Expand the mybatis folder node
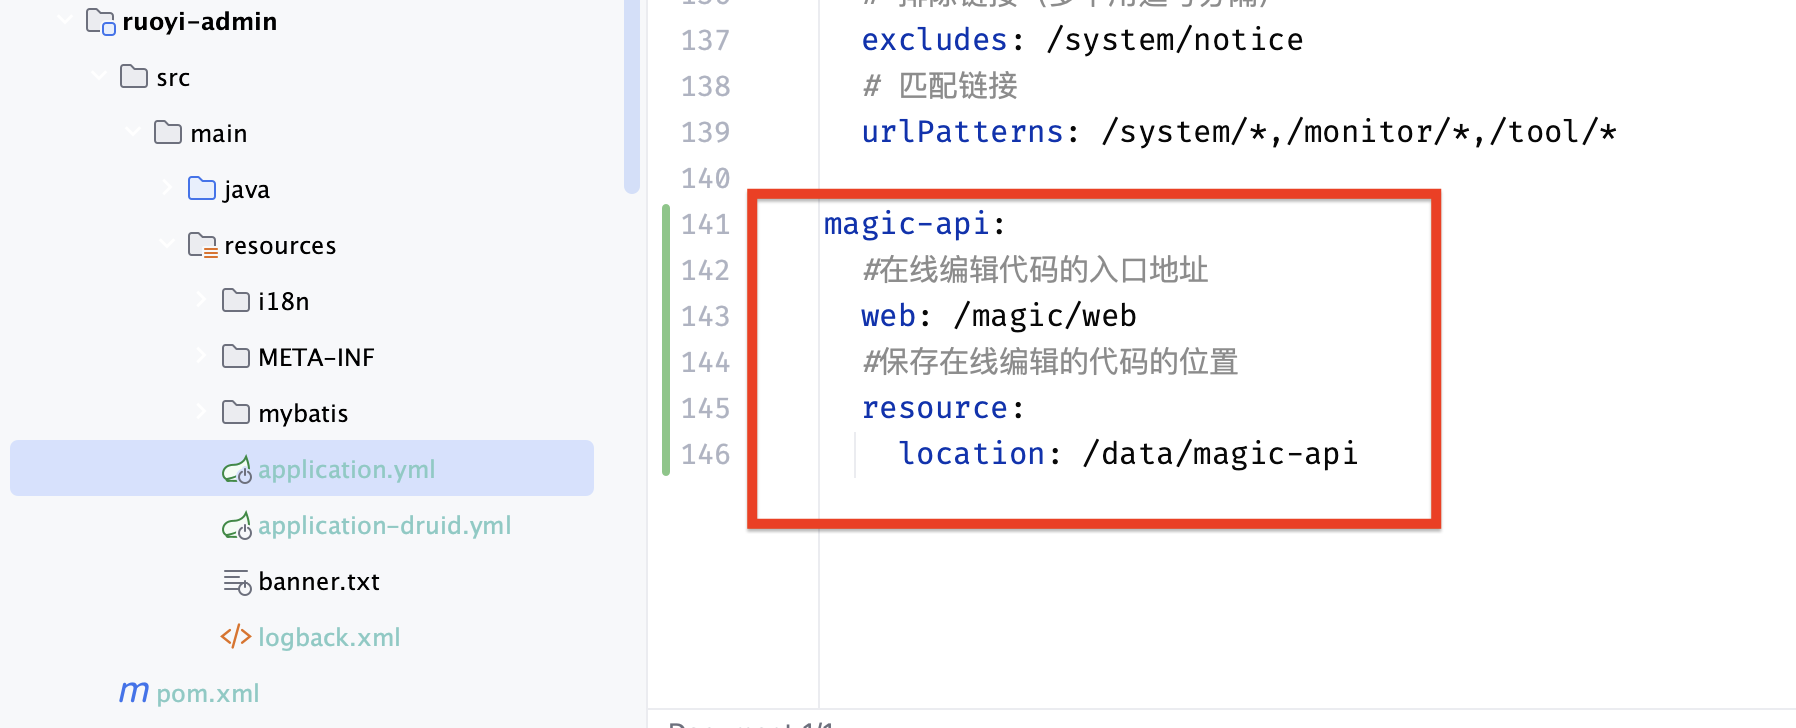1796x728 pixels. tap(201, 412)
